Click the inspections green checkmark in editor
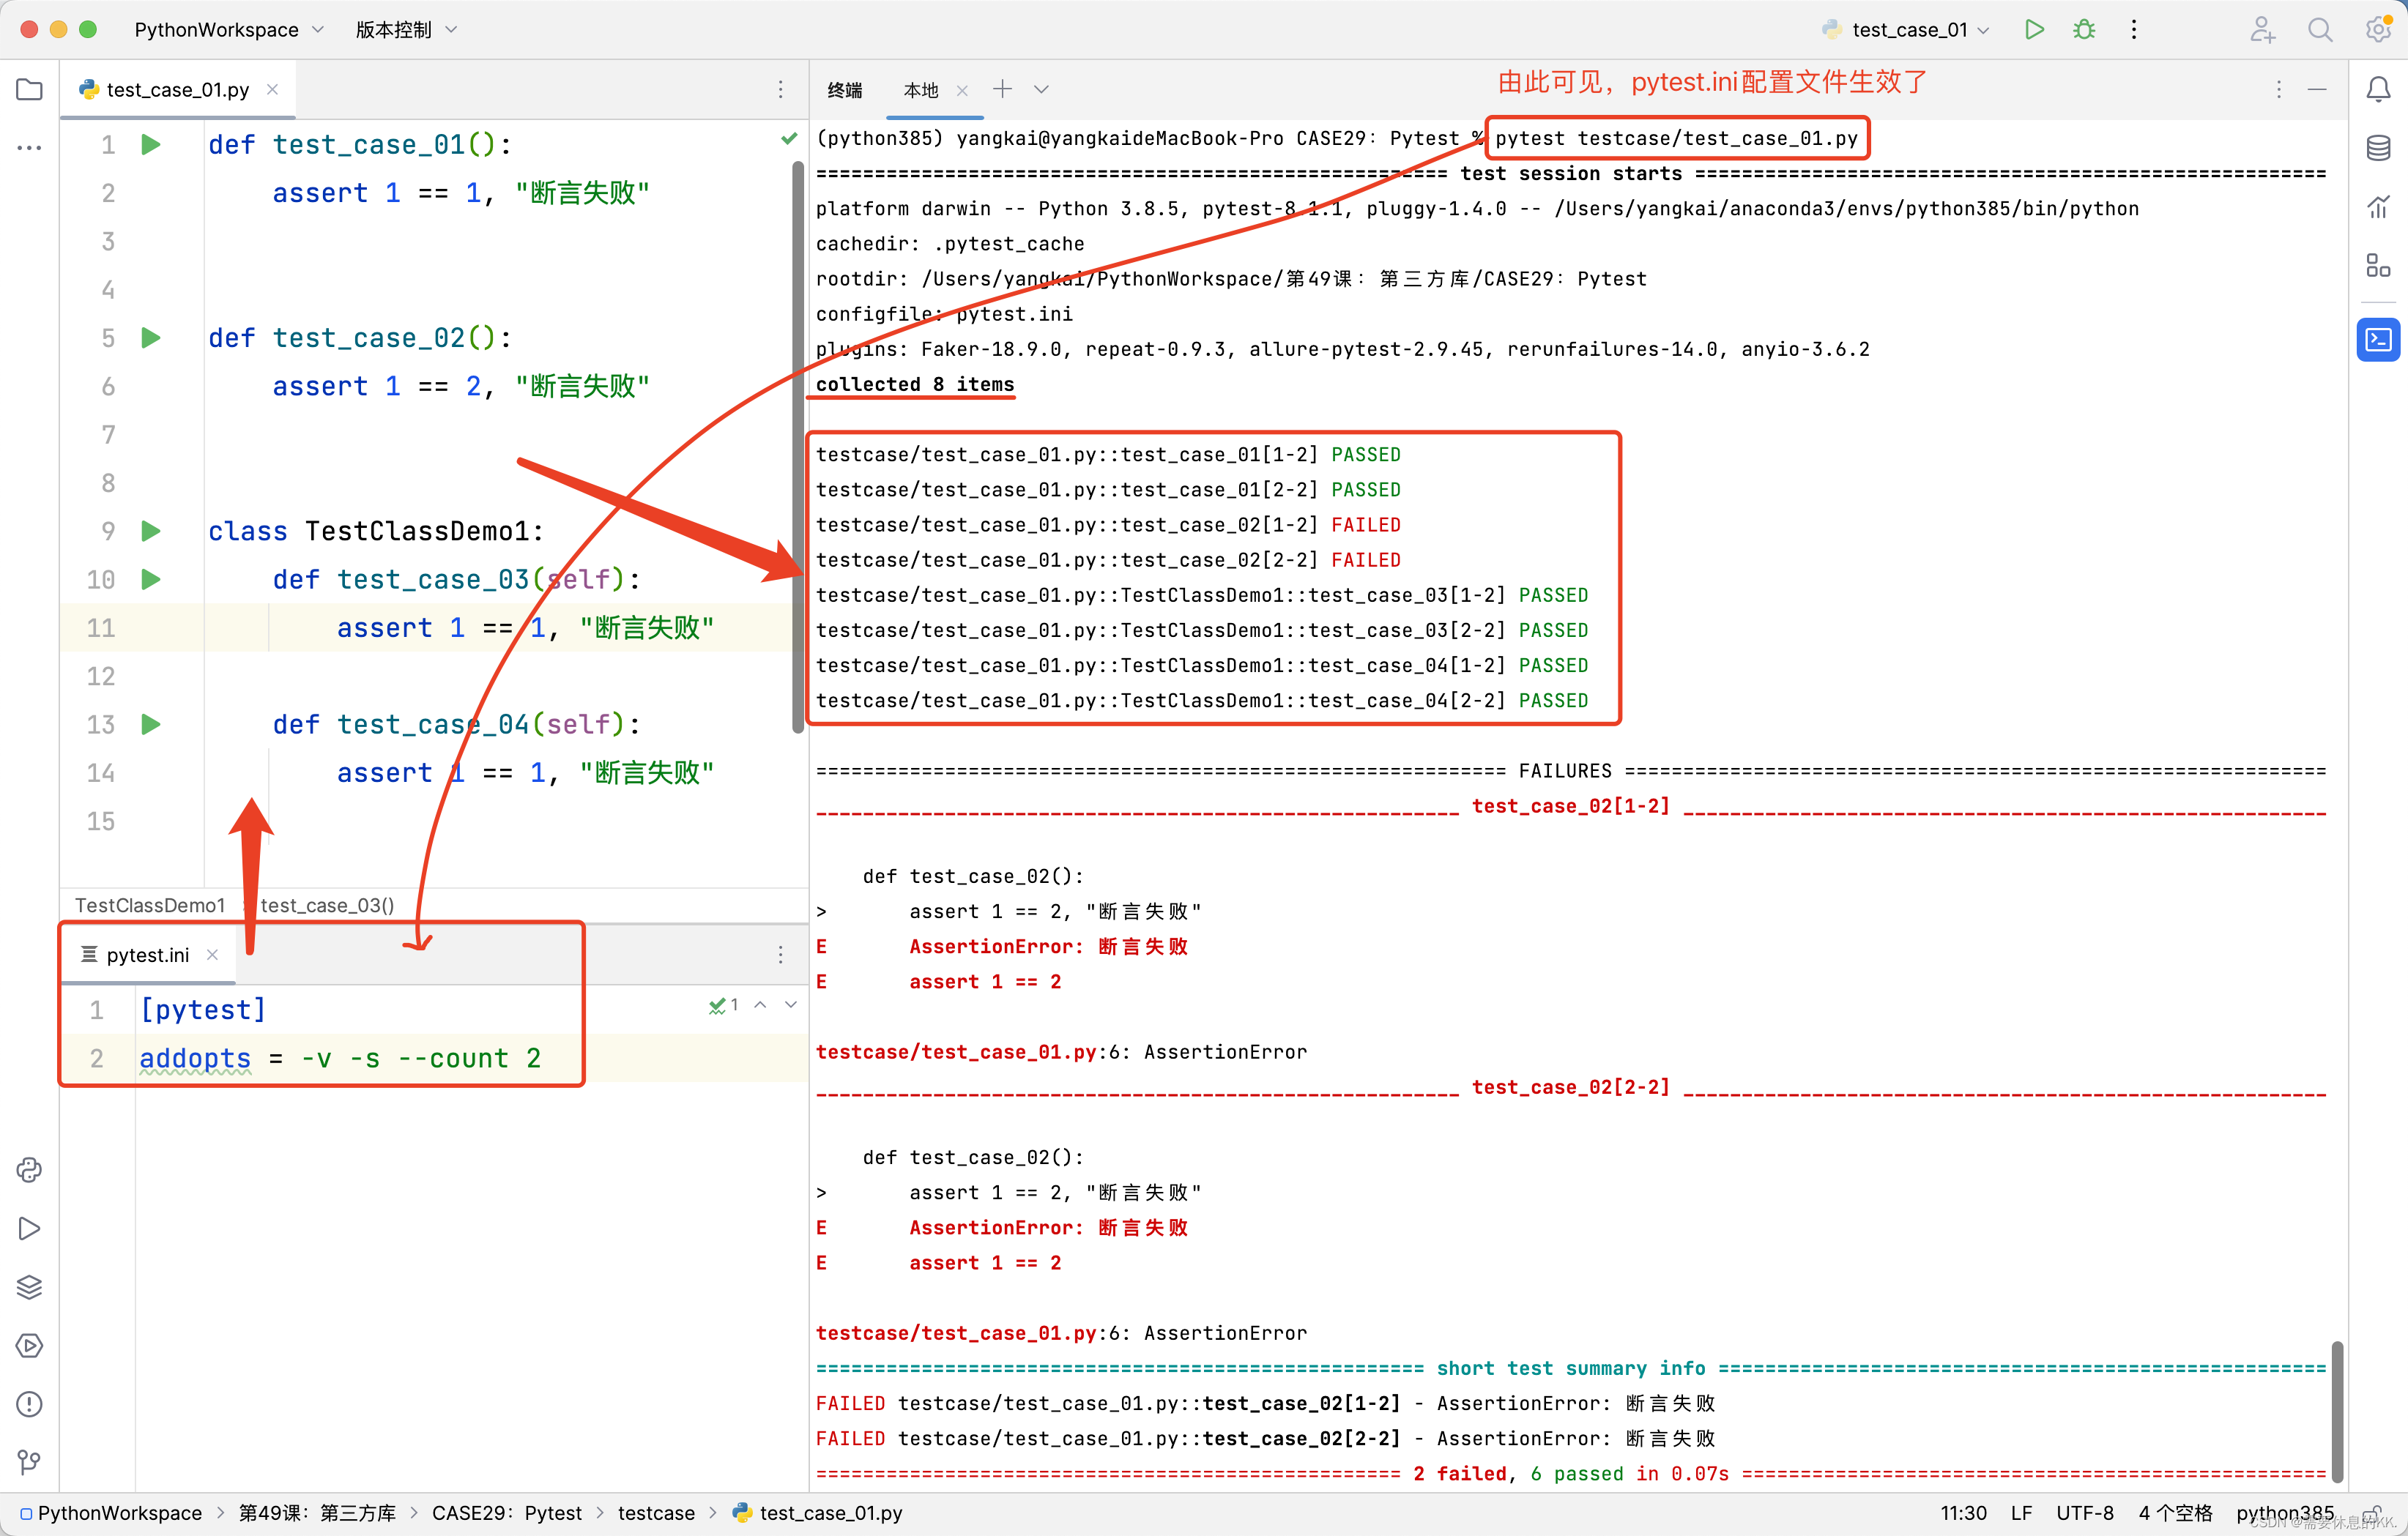Viewport: 2408px width, 1536px height. click(x=789, y=138)
